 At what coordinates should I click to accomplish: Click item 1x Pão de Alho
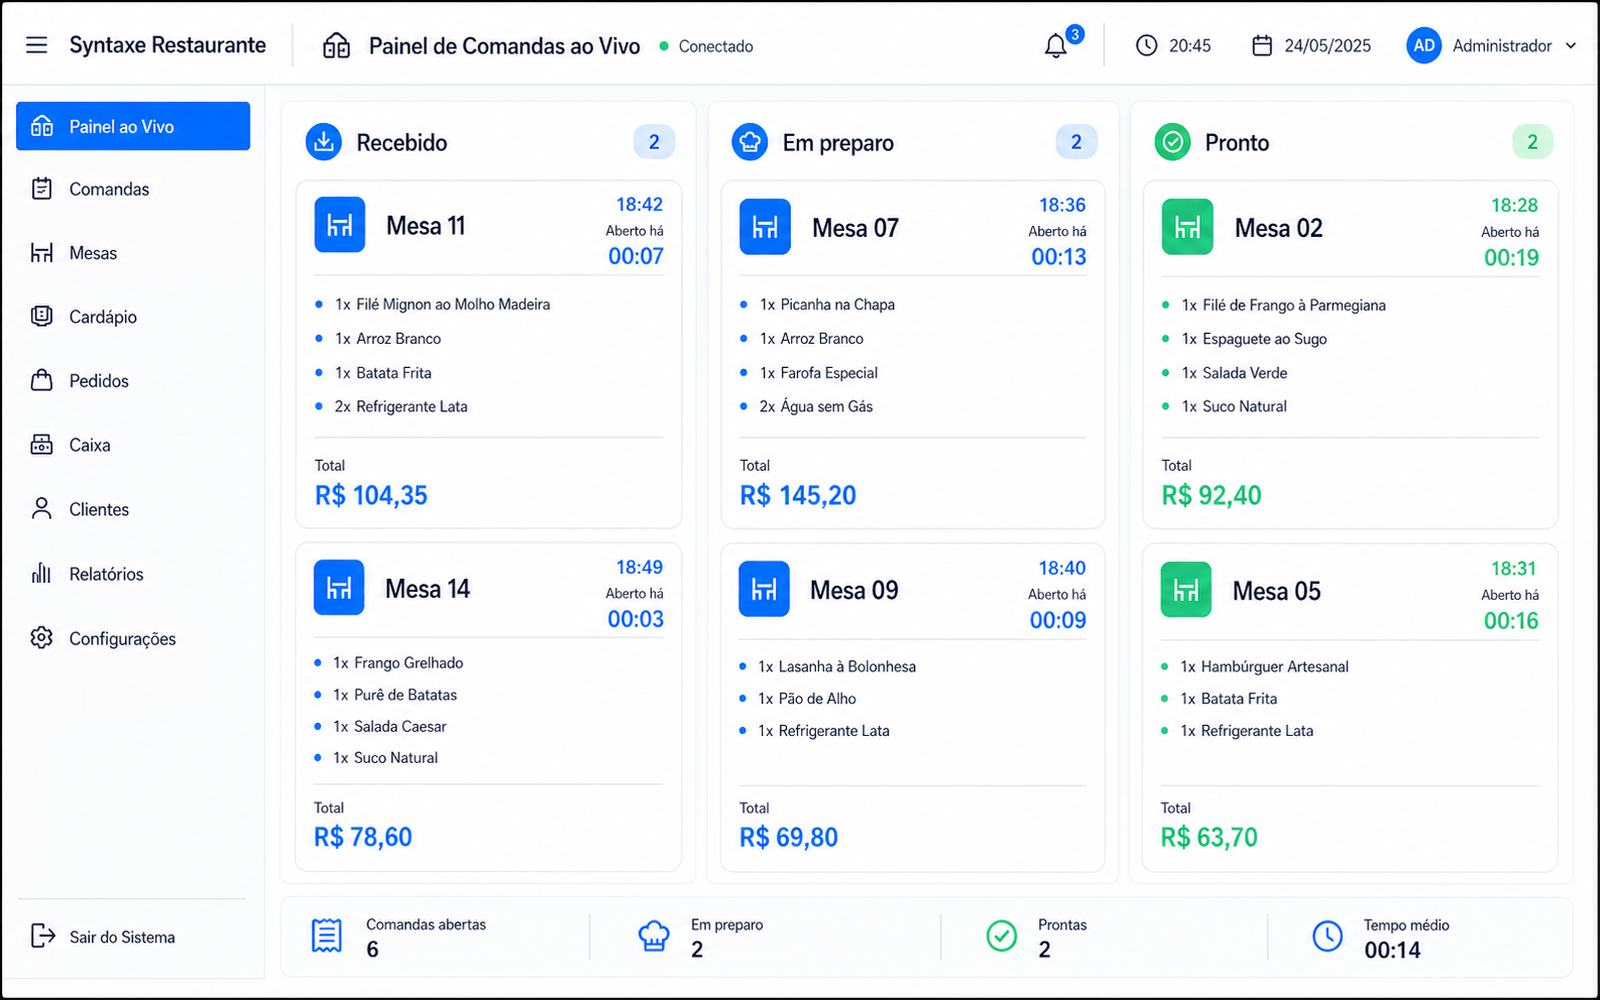tap(807, 698)
